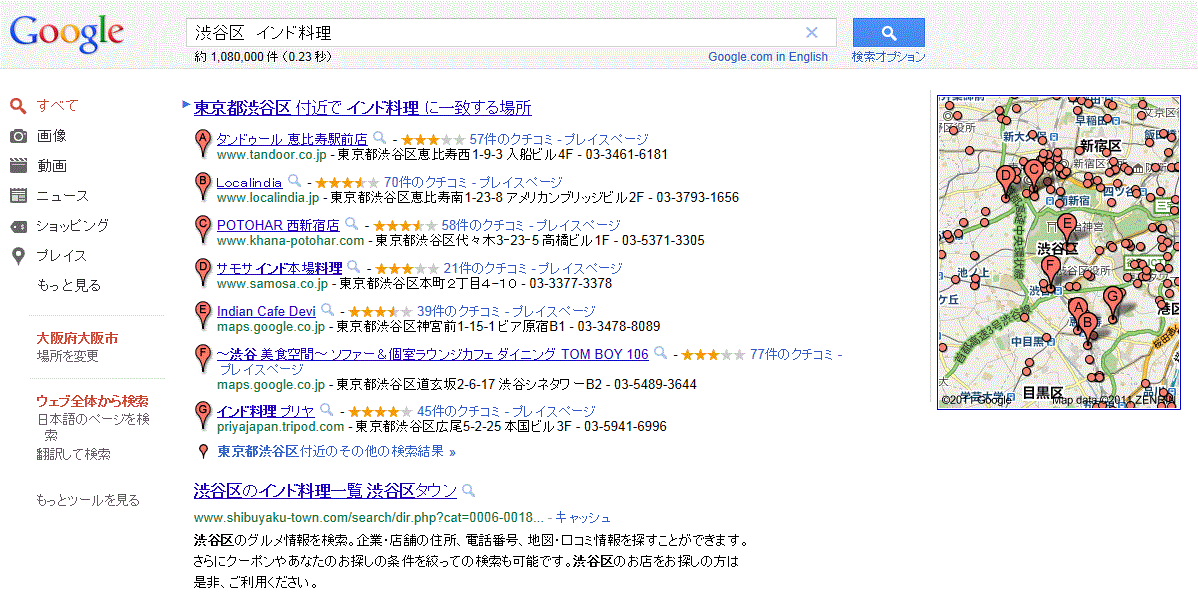Select すべて in the left sidebar

pos(57,106)
